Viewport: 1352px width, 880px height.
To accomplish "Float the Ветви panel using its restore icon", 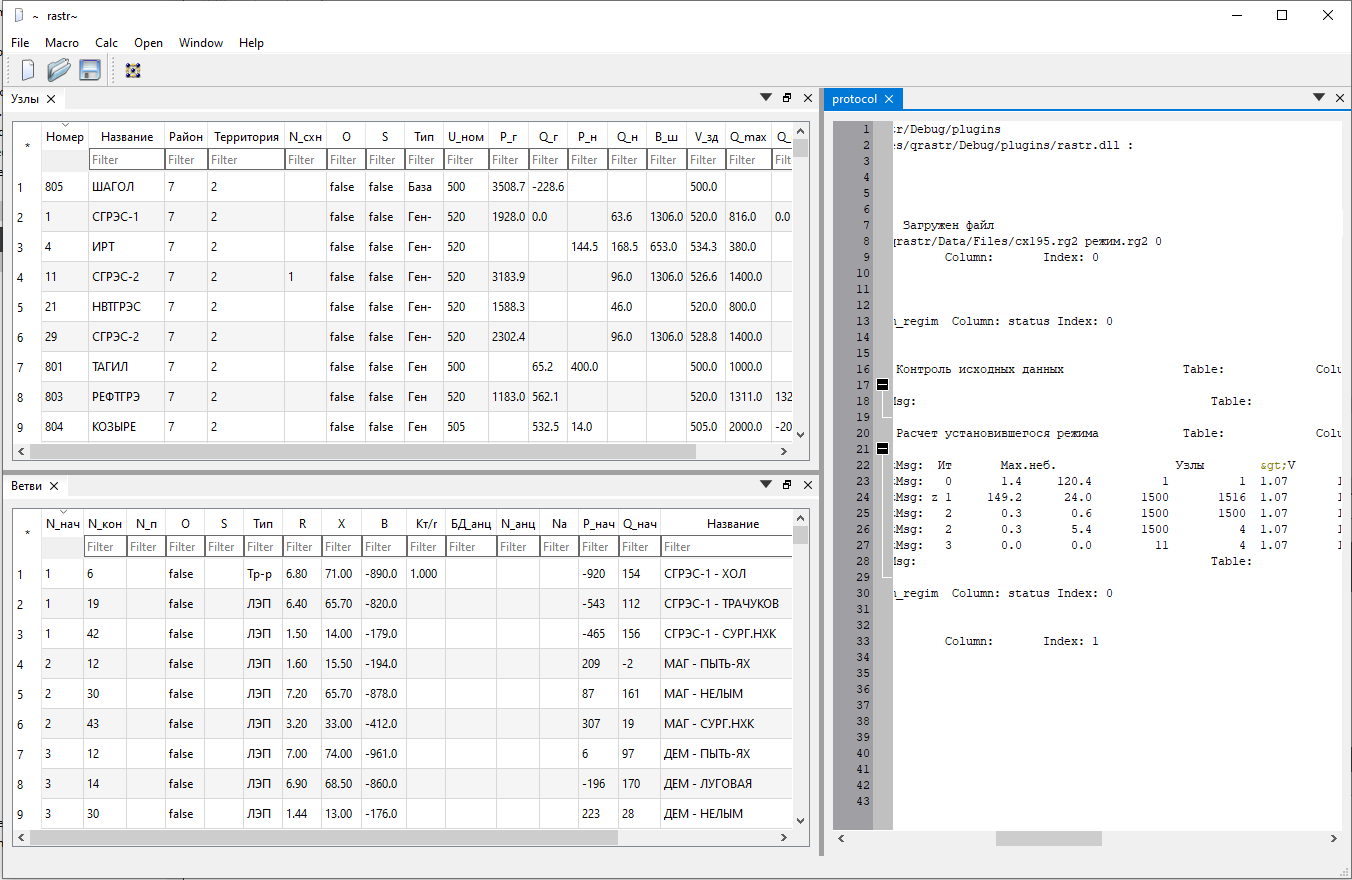I will [x=787, y=485].
